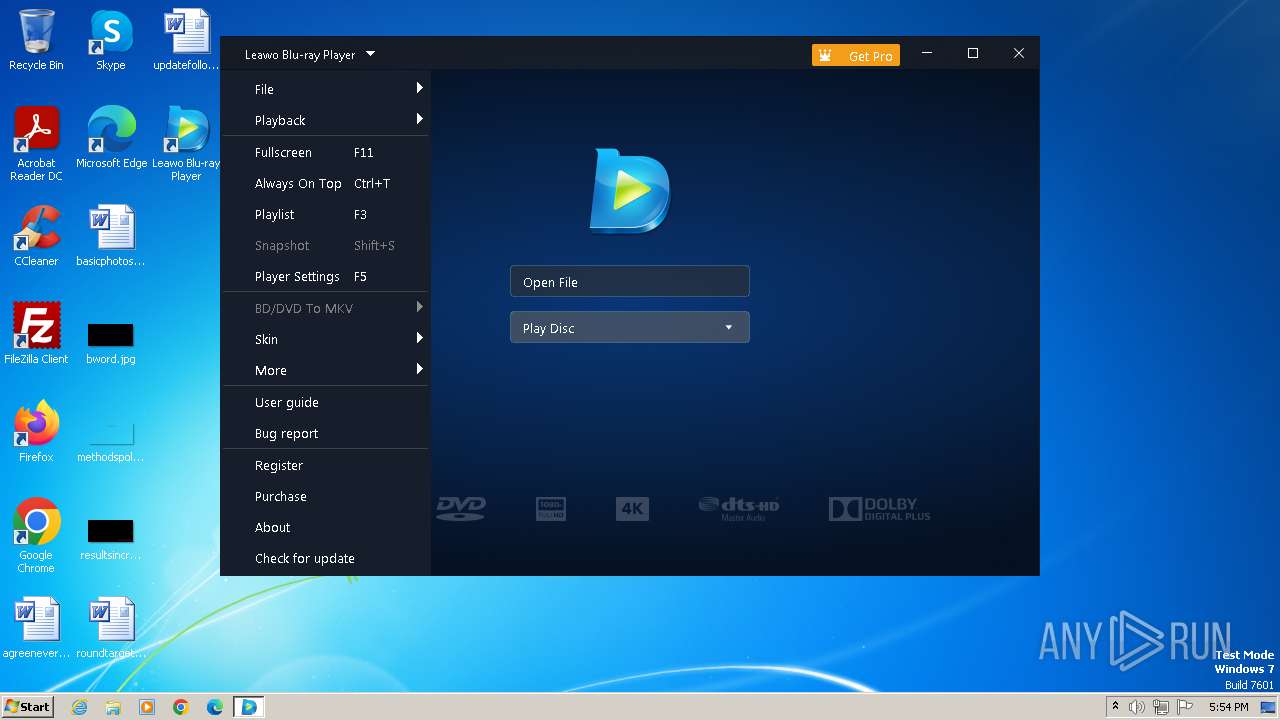Select the Firefox desktop shortcut
This screenshot has height=720, width=1280.
point(36,432)
